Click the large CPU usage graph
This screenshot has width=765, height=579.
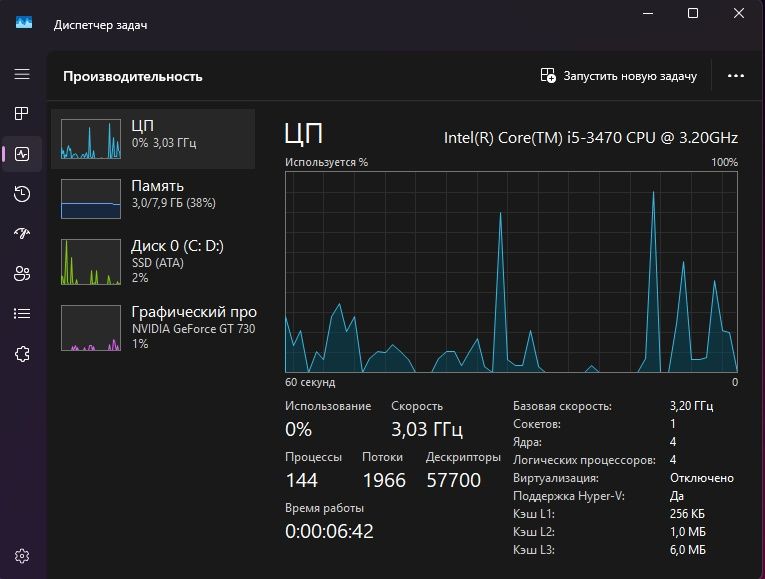511,272
